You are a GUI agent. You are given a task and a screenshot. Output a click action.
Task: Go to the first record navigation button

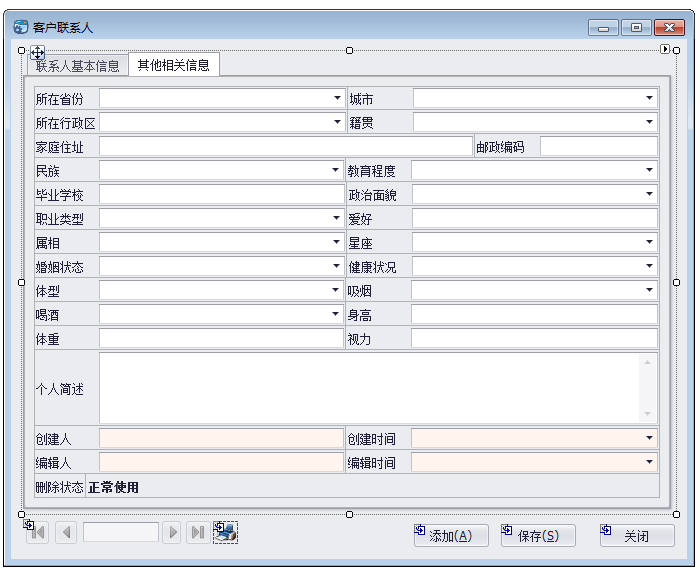click(38, 532)
